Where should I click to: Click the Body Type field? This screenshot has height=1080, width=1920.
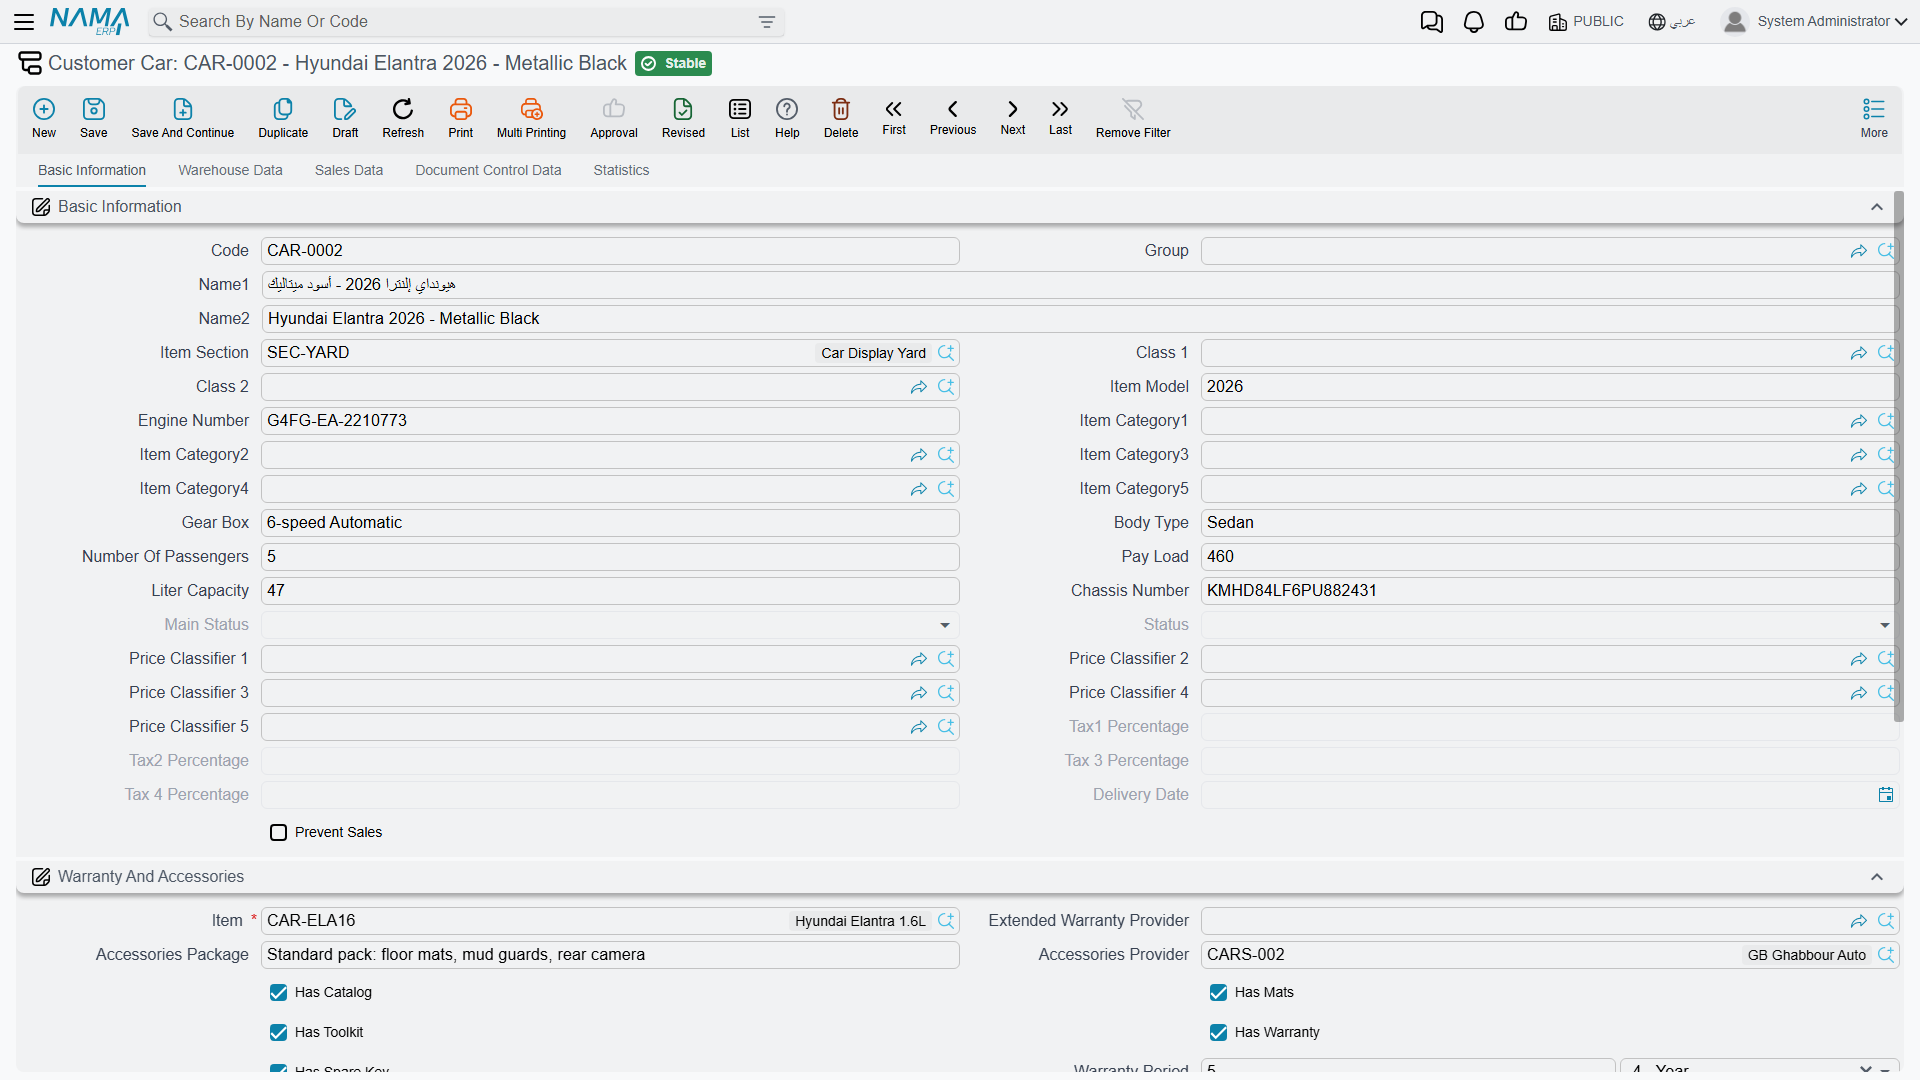pyautogui.click(x=1549, y=523)
